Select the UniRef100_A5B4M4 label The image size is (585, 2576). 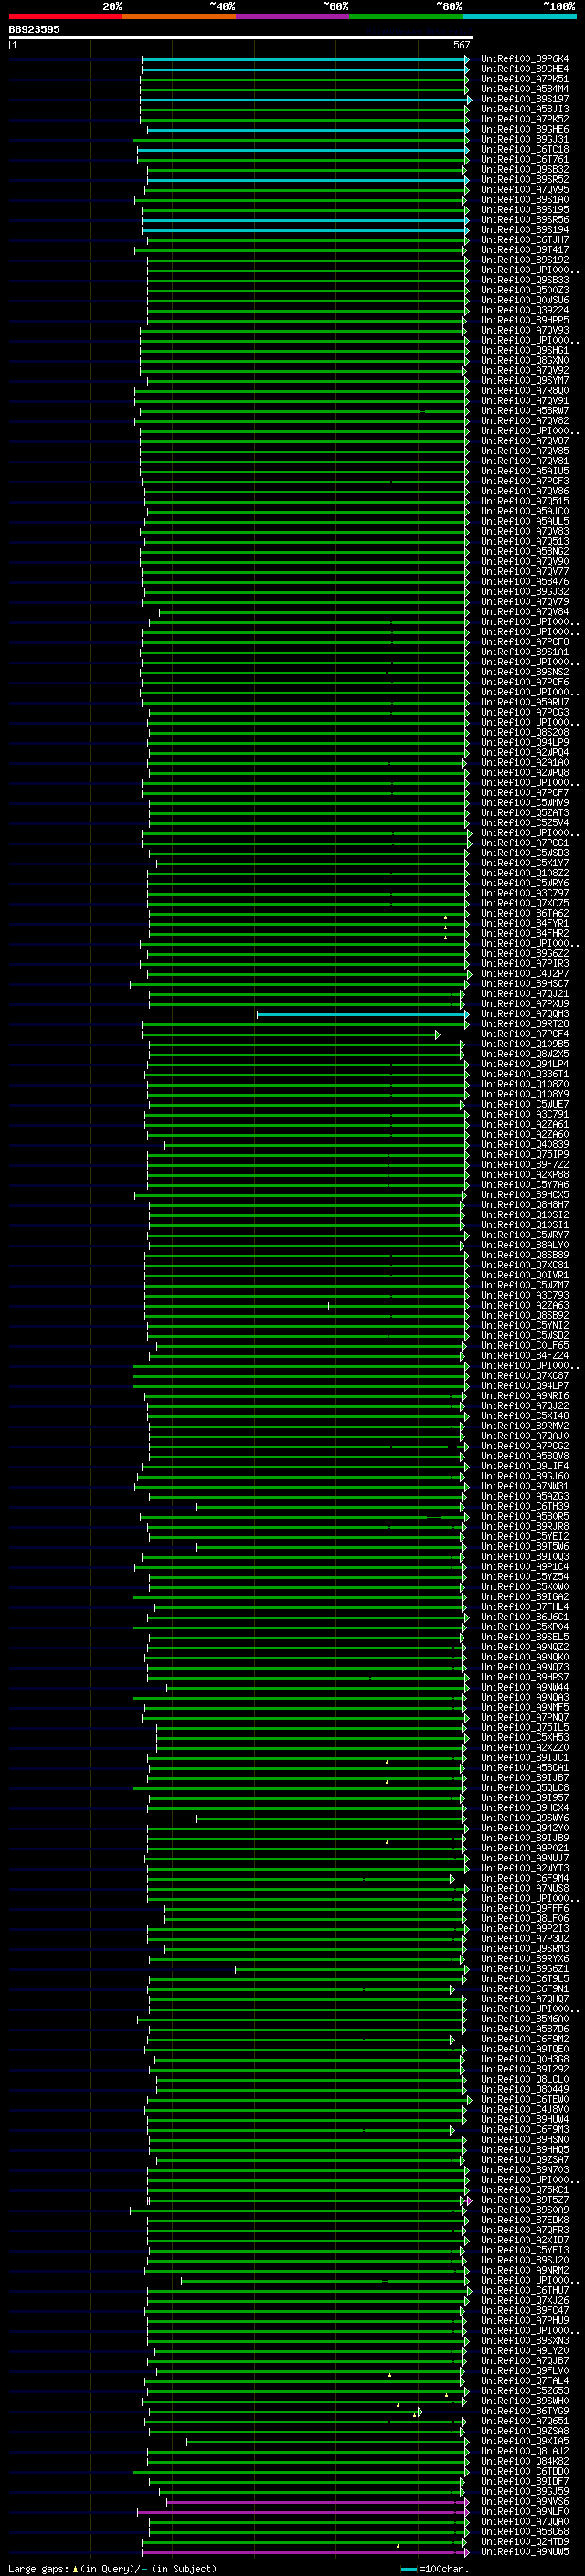525,89
